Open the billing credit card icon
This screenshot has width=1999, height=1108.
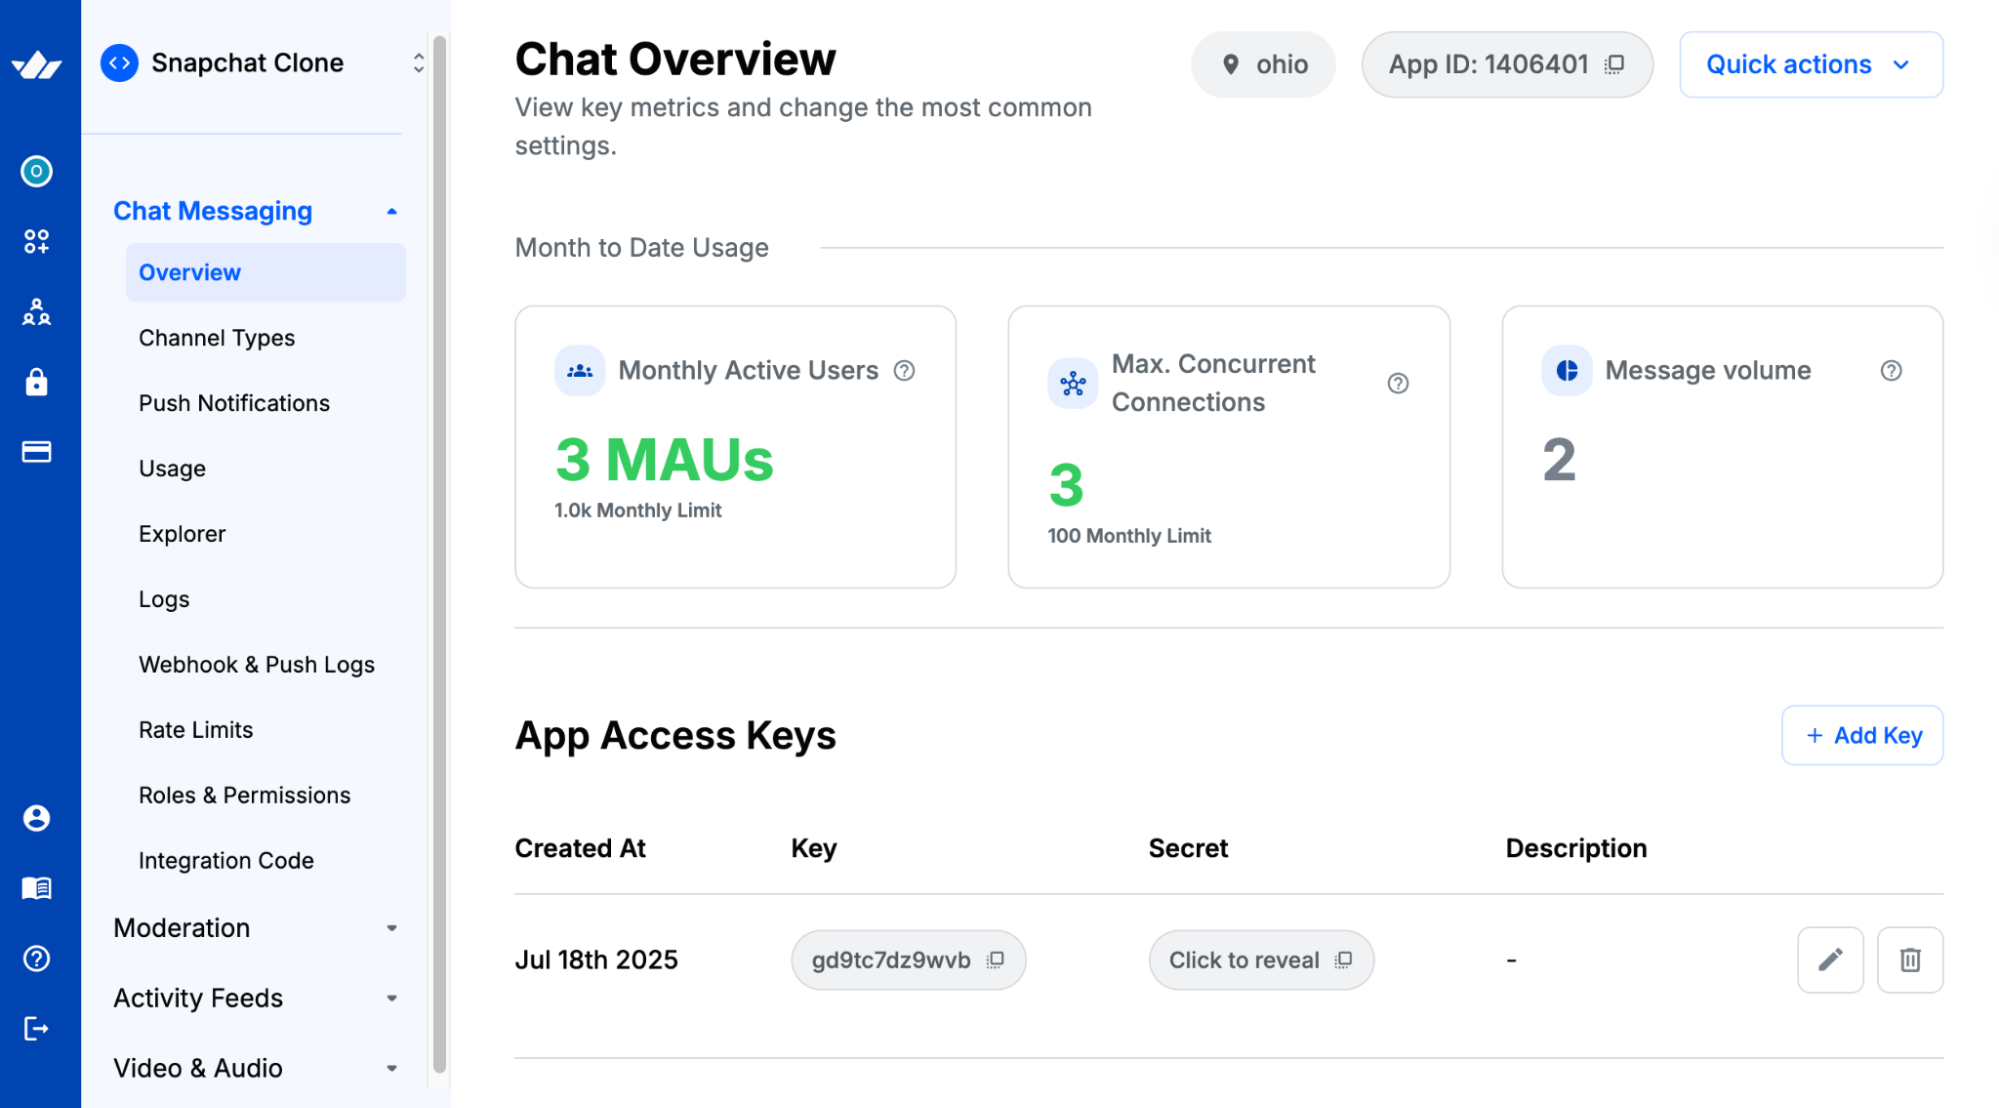(36, 452)
